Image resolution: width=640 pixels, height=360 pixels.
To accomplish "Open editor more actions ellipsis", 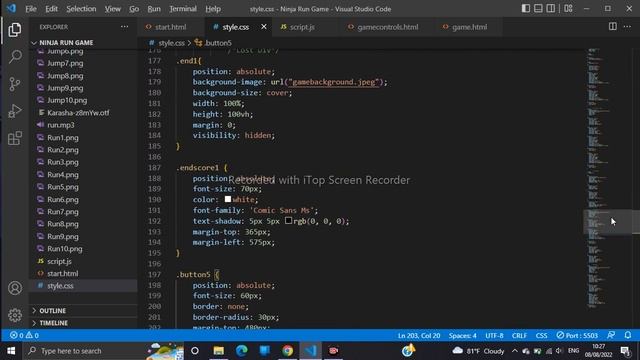I will coord(627,27).
